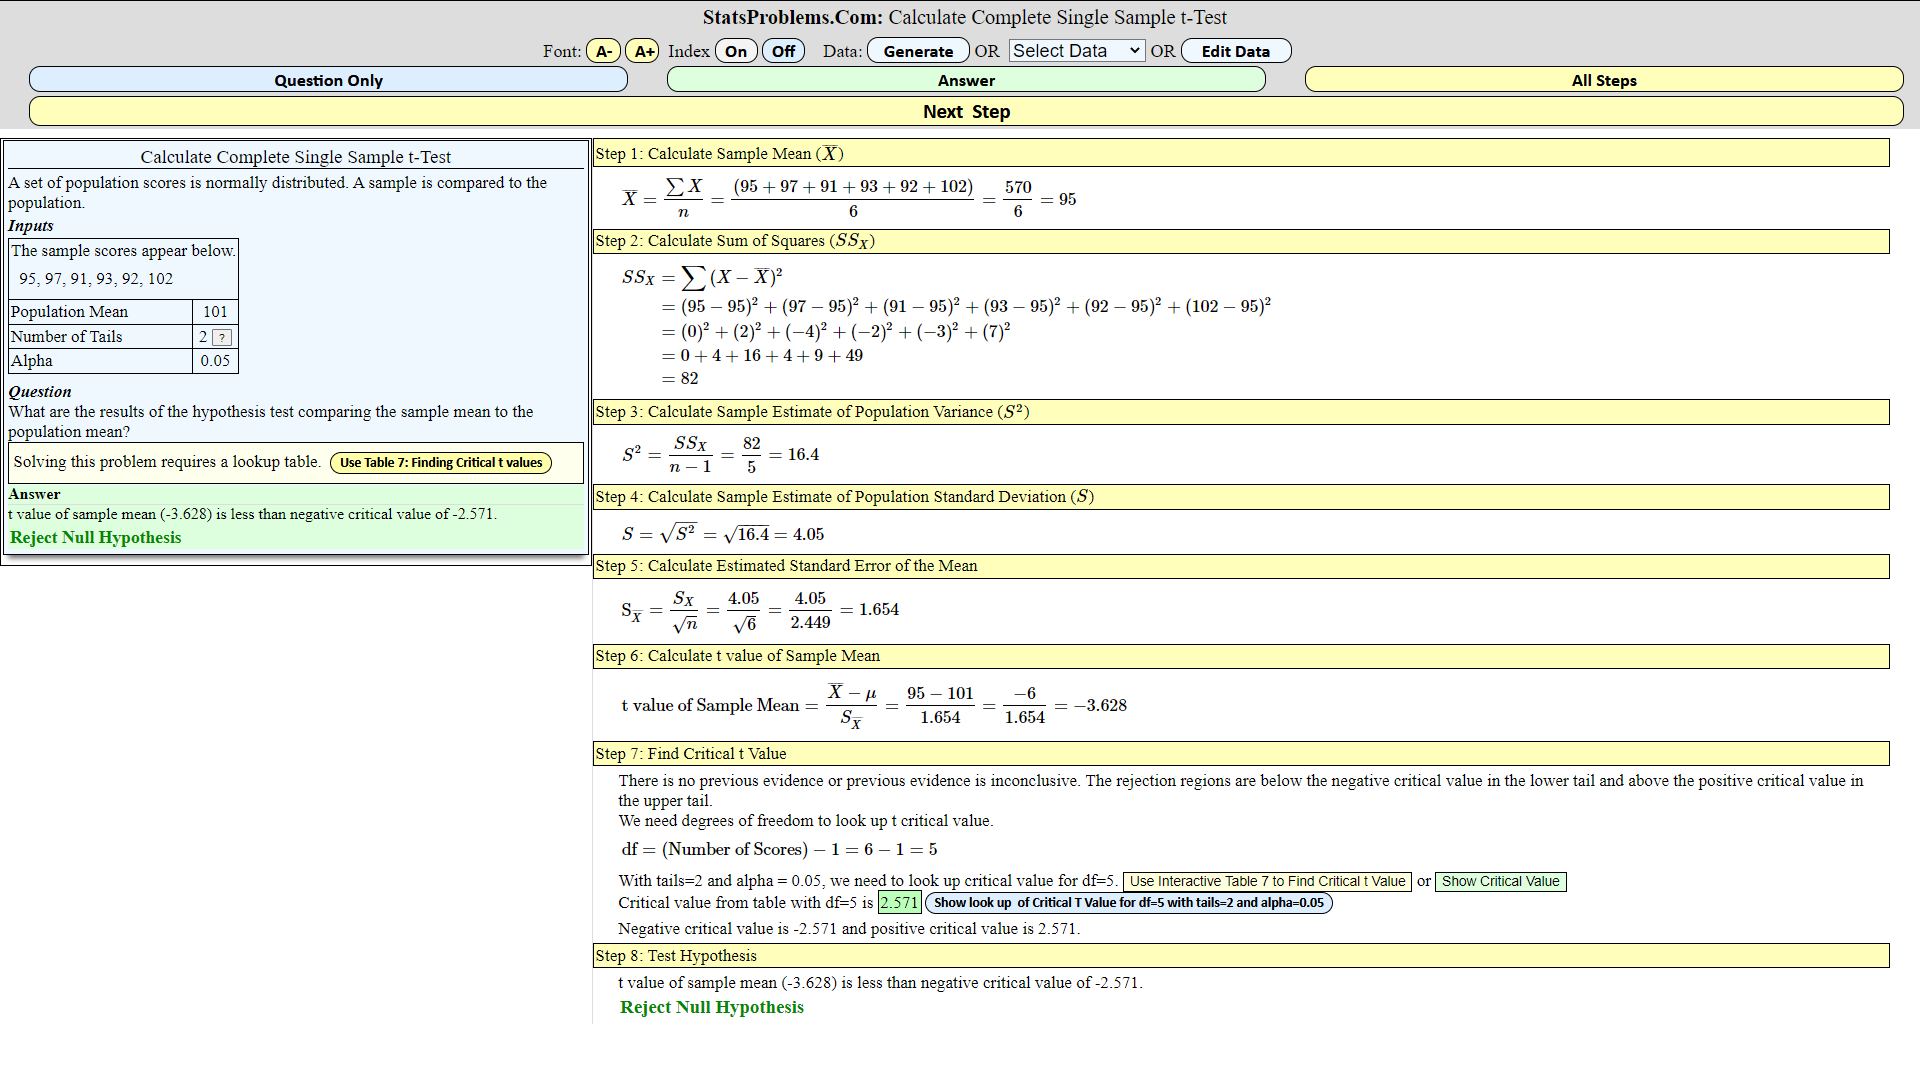Select the Step 2: Calculate Sum of Squares header

point(1241,241)
